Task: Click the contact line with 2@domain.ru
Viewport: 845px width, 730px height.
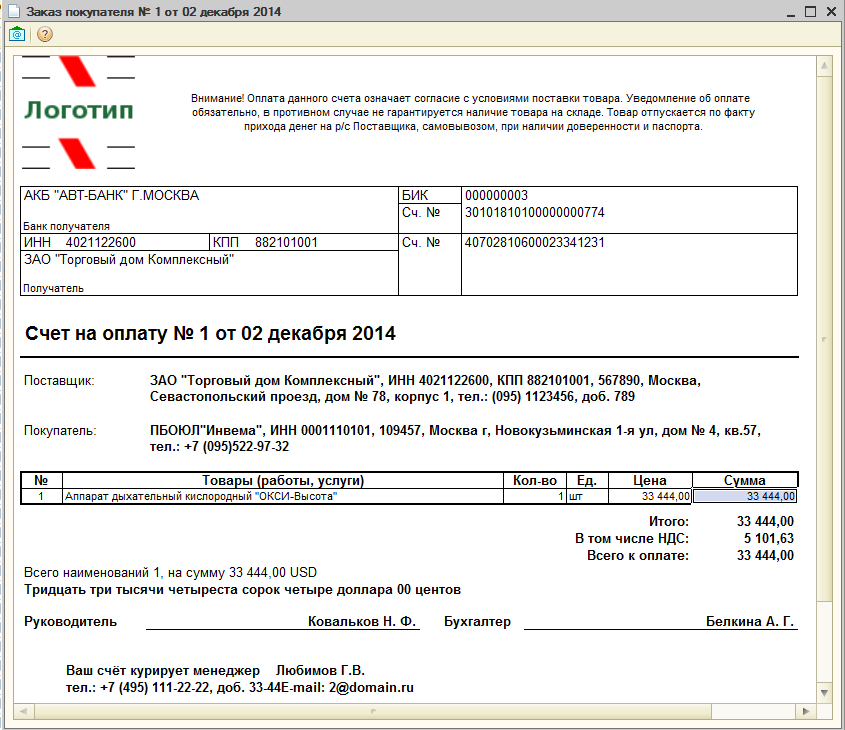Action: click(240, 688)
